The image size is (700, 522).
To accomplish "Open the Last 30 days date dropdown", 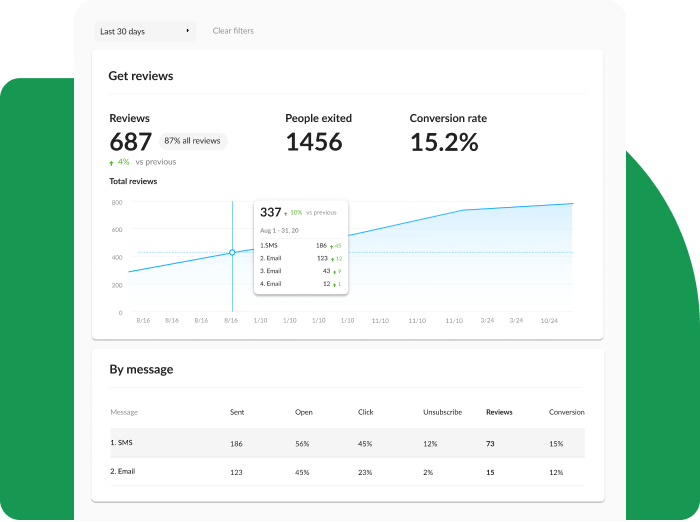I will coord(145,31).
